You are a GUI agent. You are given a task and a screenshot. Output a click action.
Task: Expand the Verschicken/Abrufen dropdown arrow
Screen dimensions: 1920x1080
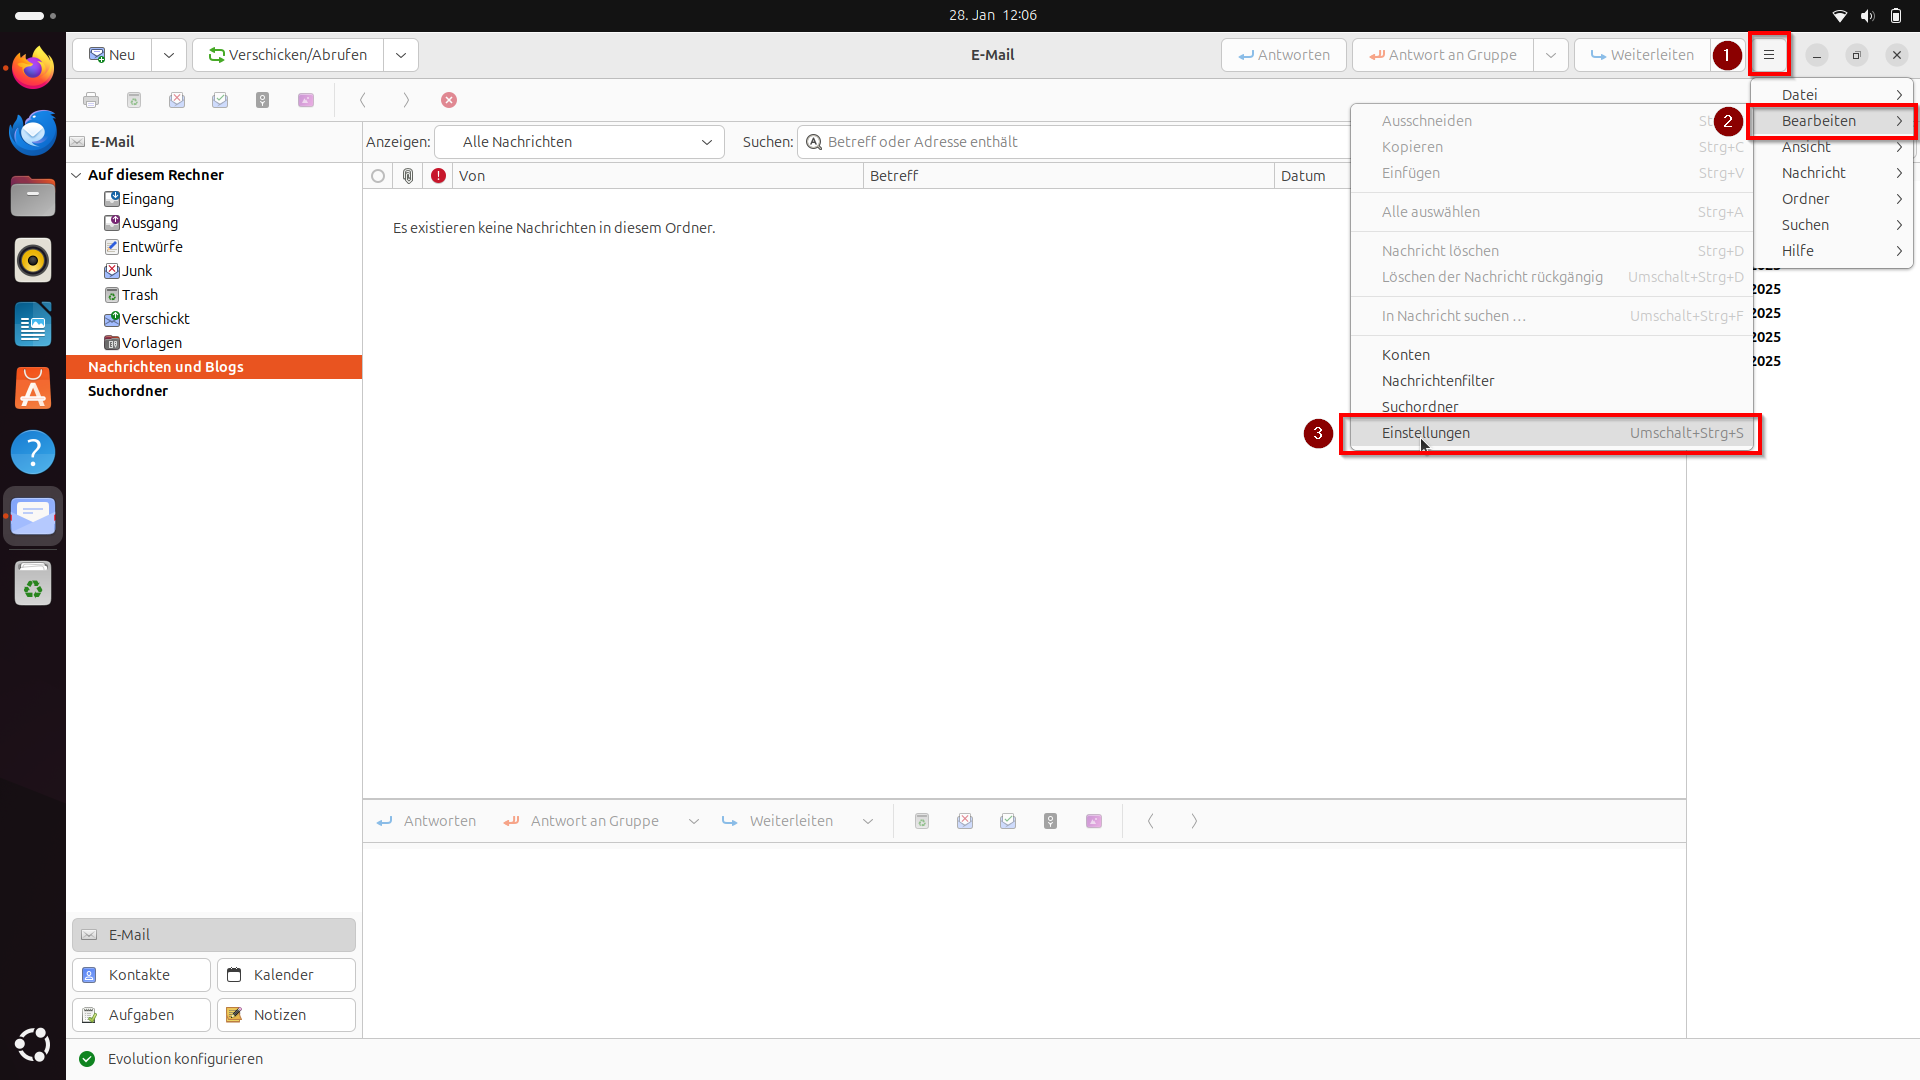[400, 55]
